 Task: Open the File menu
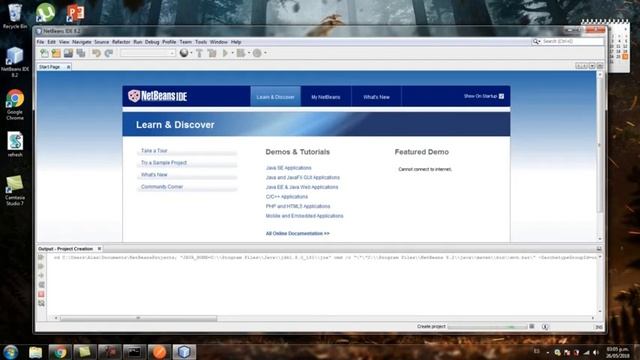tap(40, 42)
